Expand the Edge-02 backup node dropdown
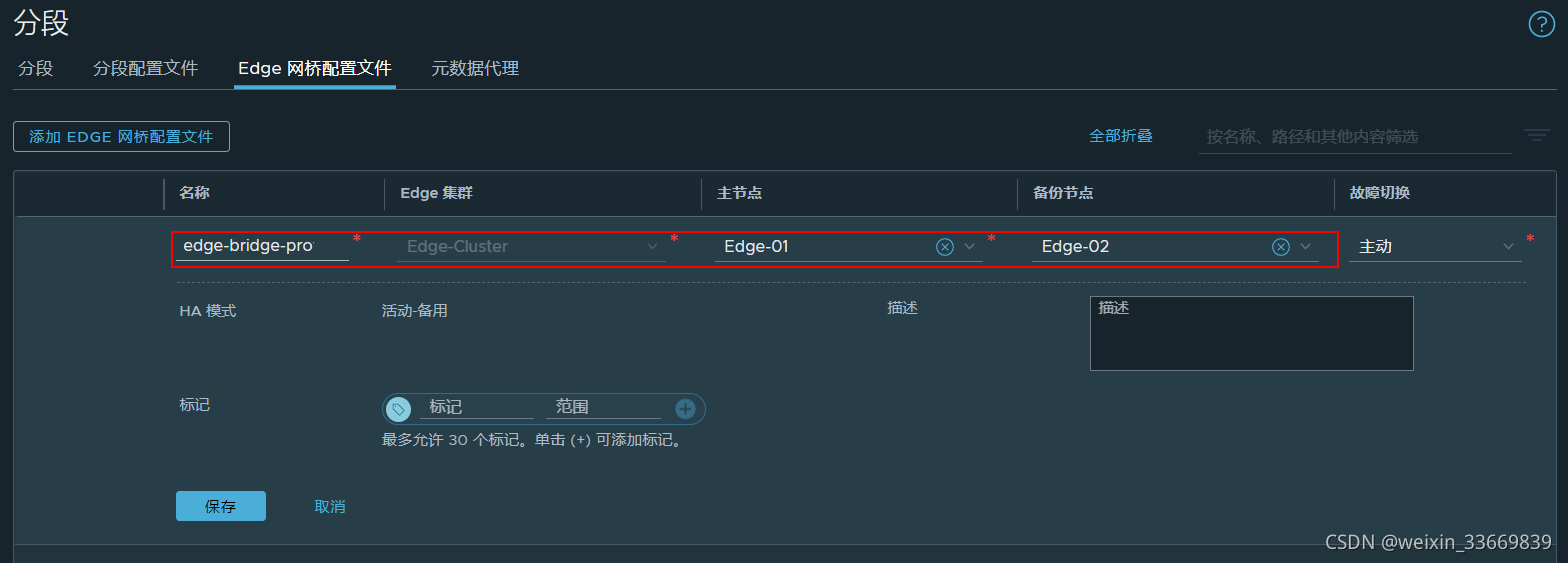This screenshot has height=563, width=1568. pos(1305,247)
